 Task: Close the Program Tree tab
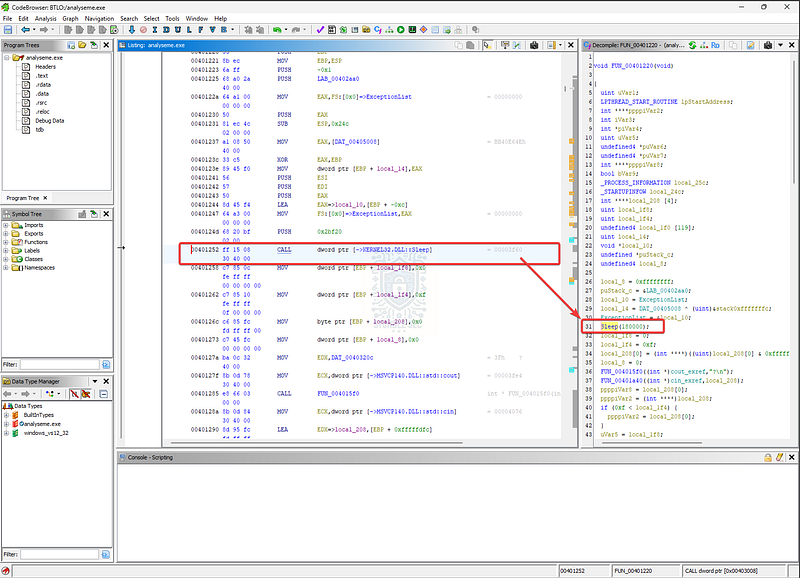coord(45,198)
